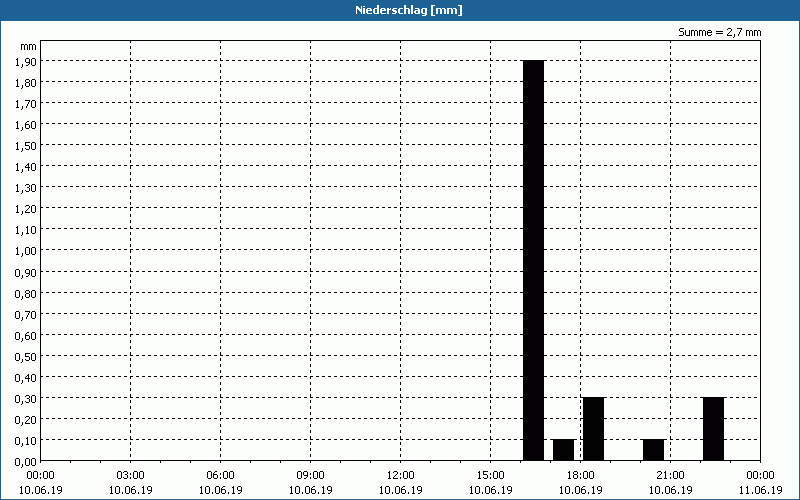Click the tallest bar reaching 1,90 mm

click(534, 260)
